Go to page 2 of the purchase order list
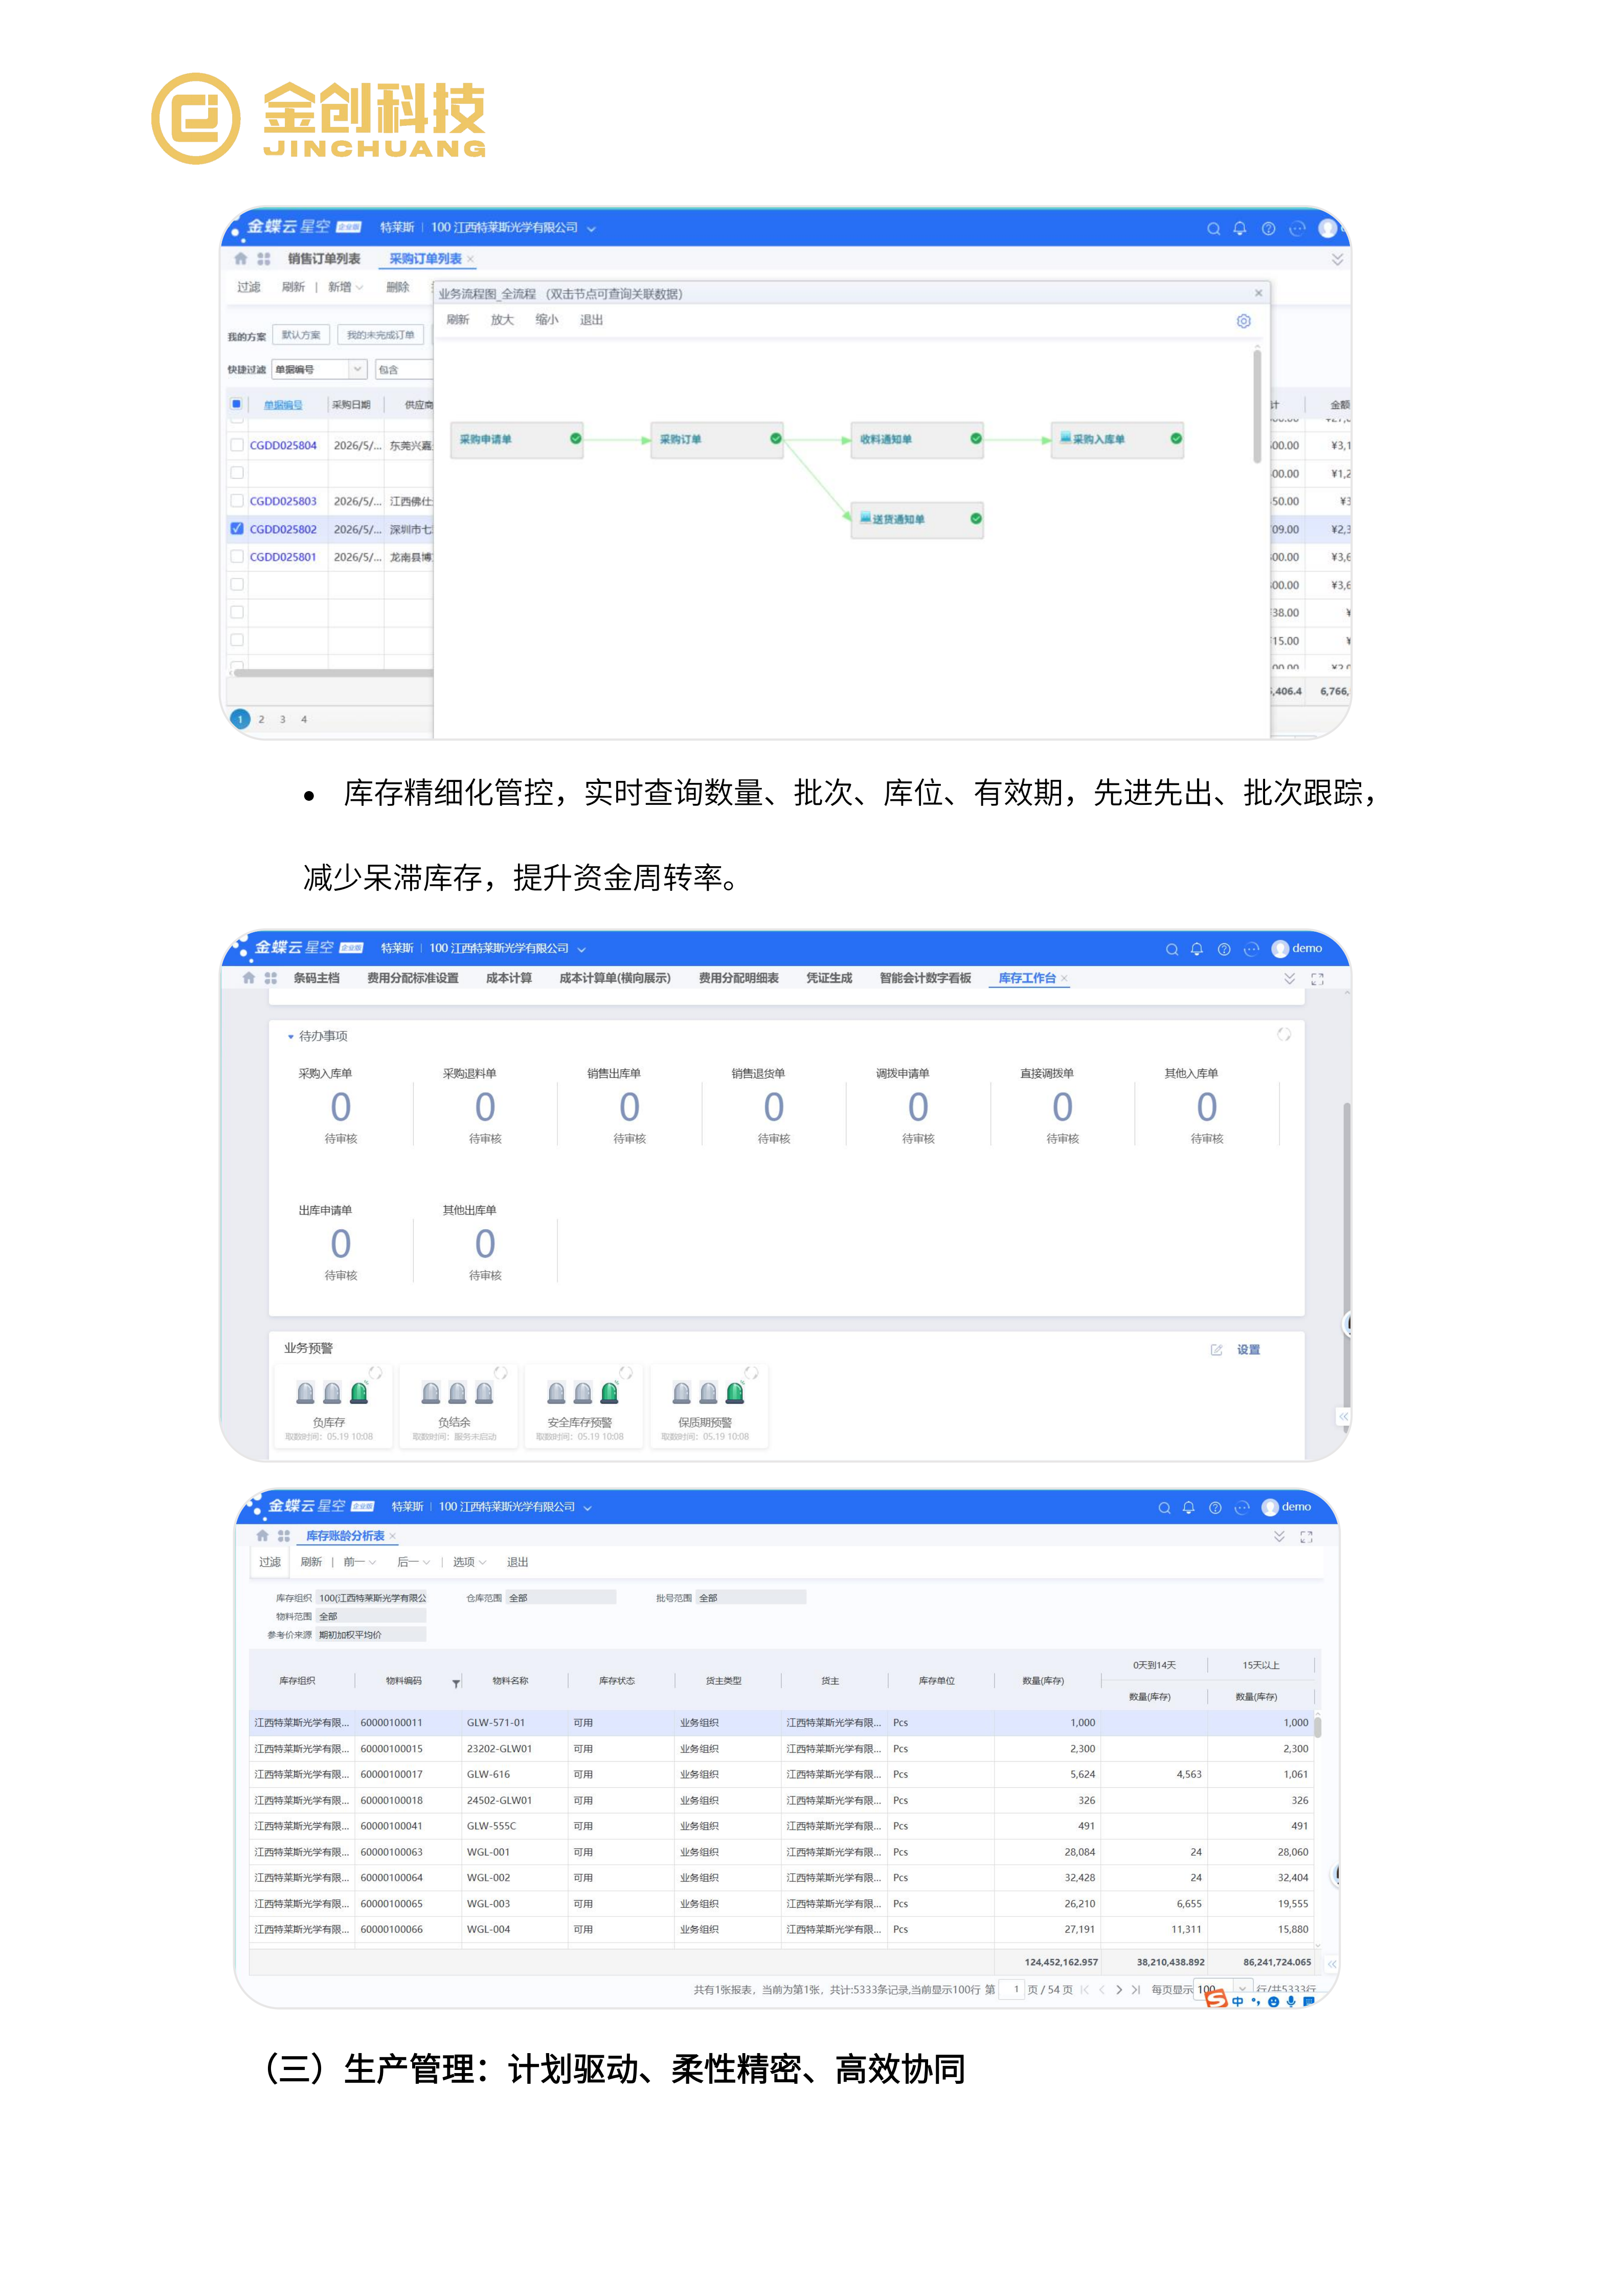The width and height of the screenshot is (1623, 2296). point(262,720)
